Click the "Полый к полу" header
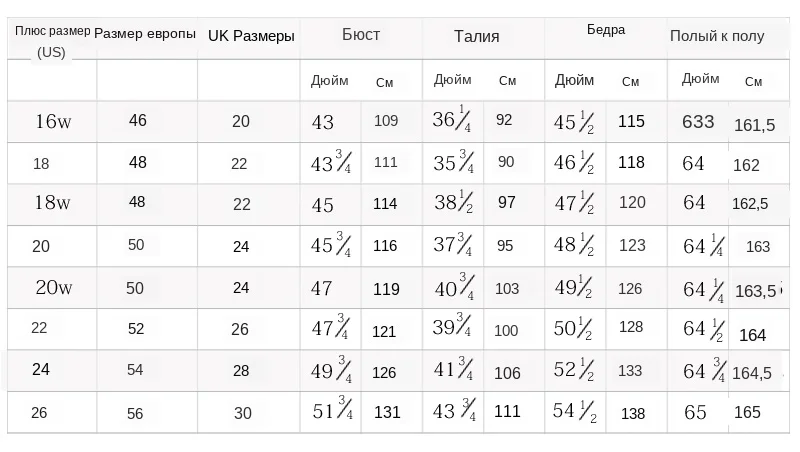The width and height of the screenshot is (800, 452). [717, 36]
